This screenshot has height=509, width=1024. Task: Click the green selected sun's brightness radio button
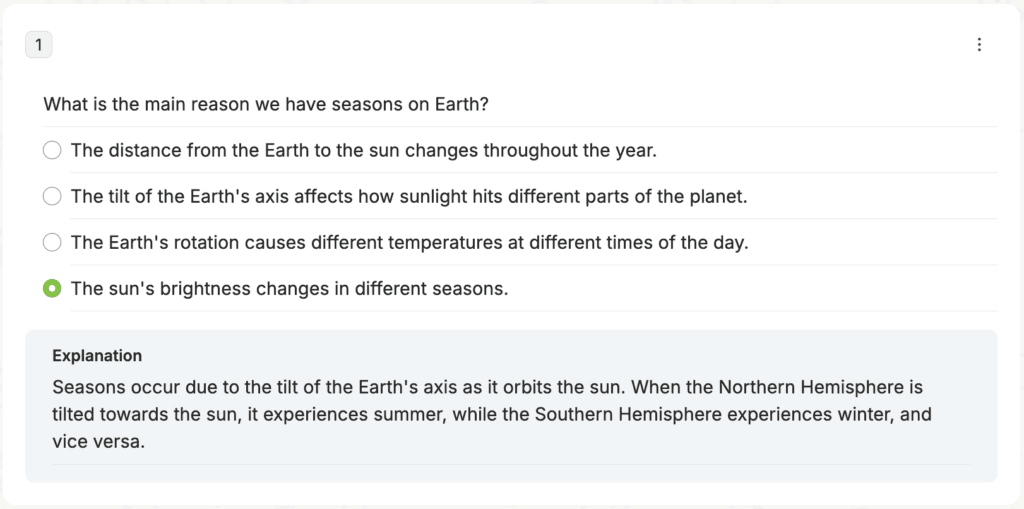coord(52,288)
